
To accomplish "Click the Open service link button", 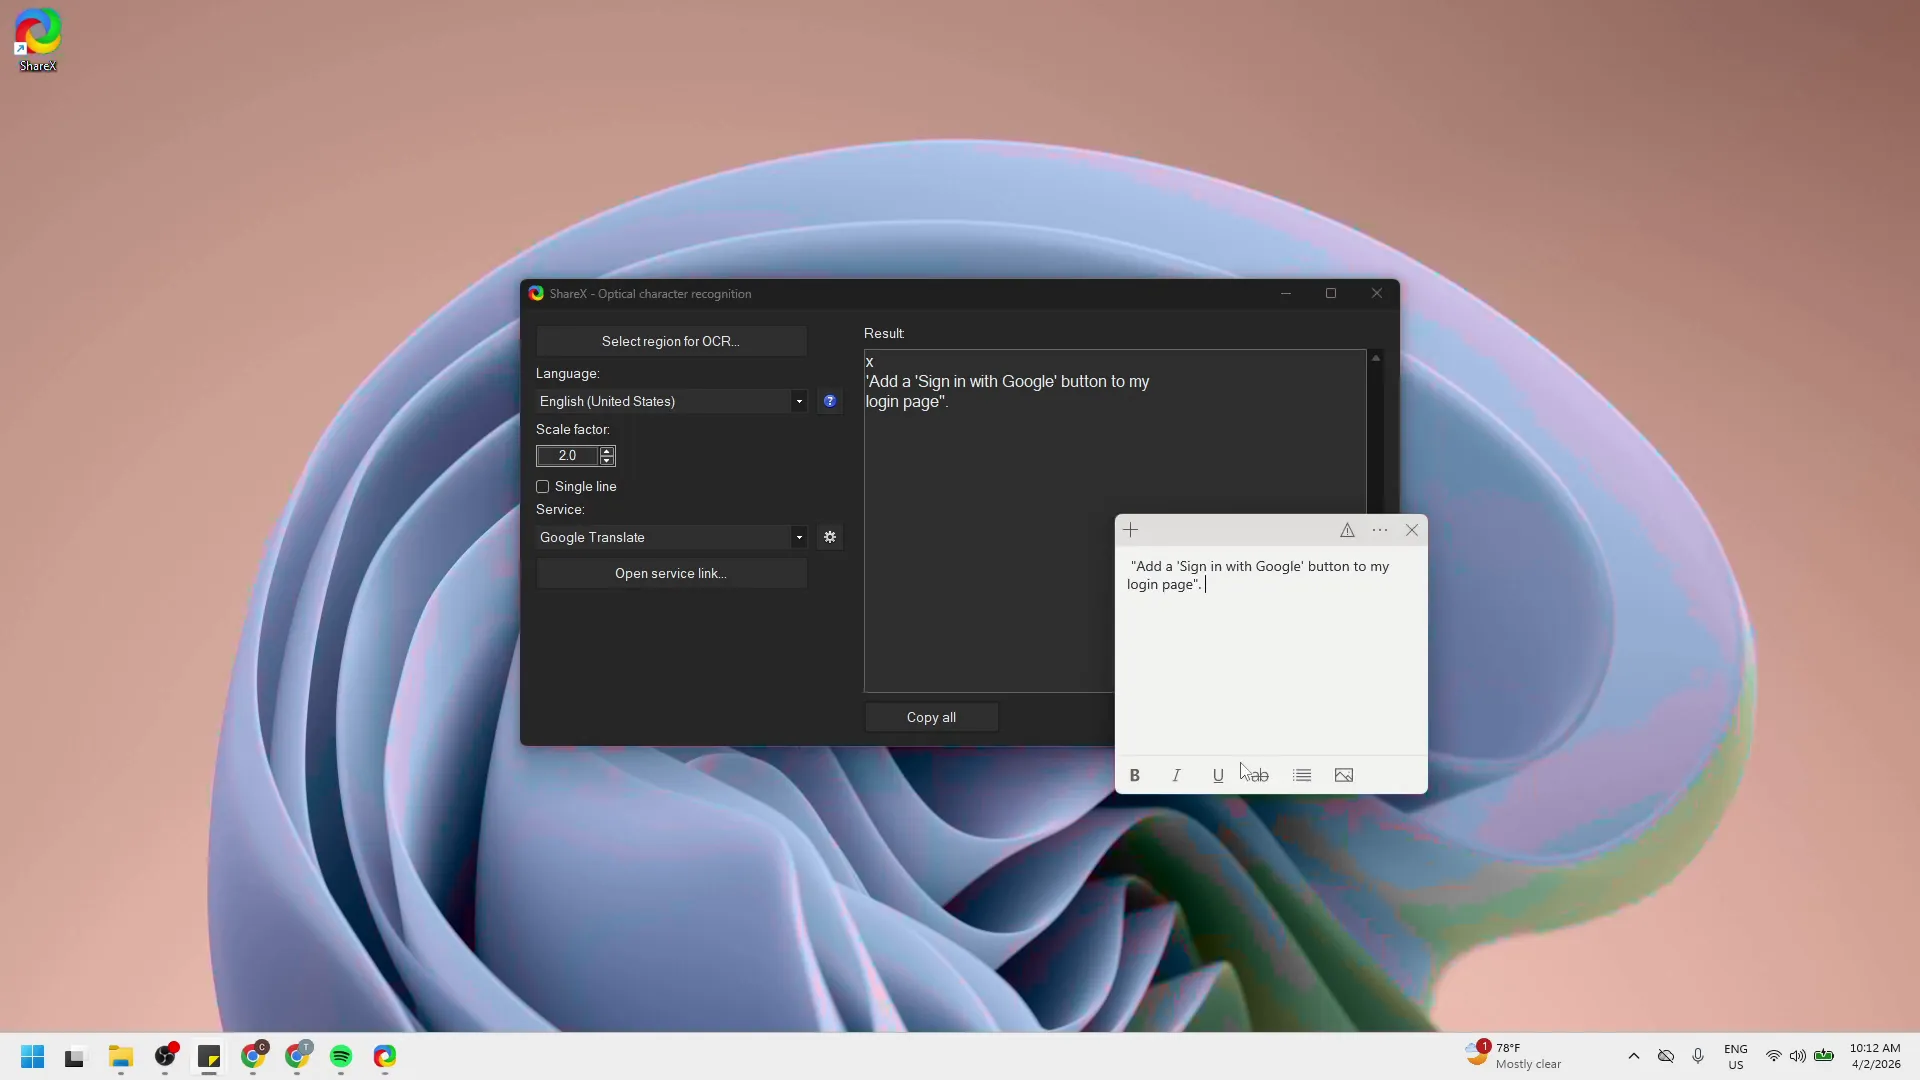I will point(671,573).
